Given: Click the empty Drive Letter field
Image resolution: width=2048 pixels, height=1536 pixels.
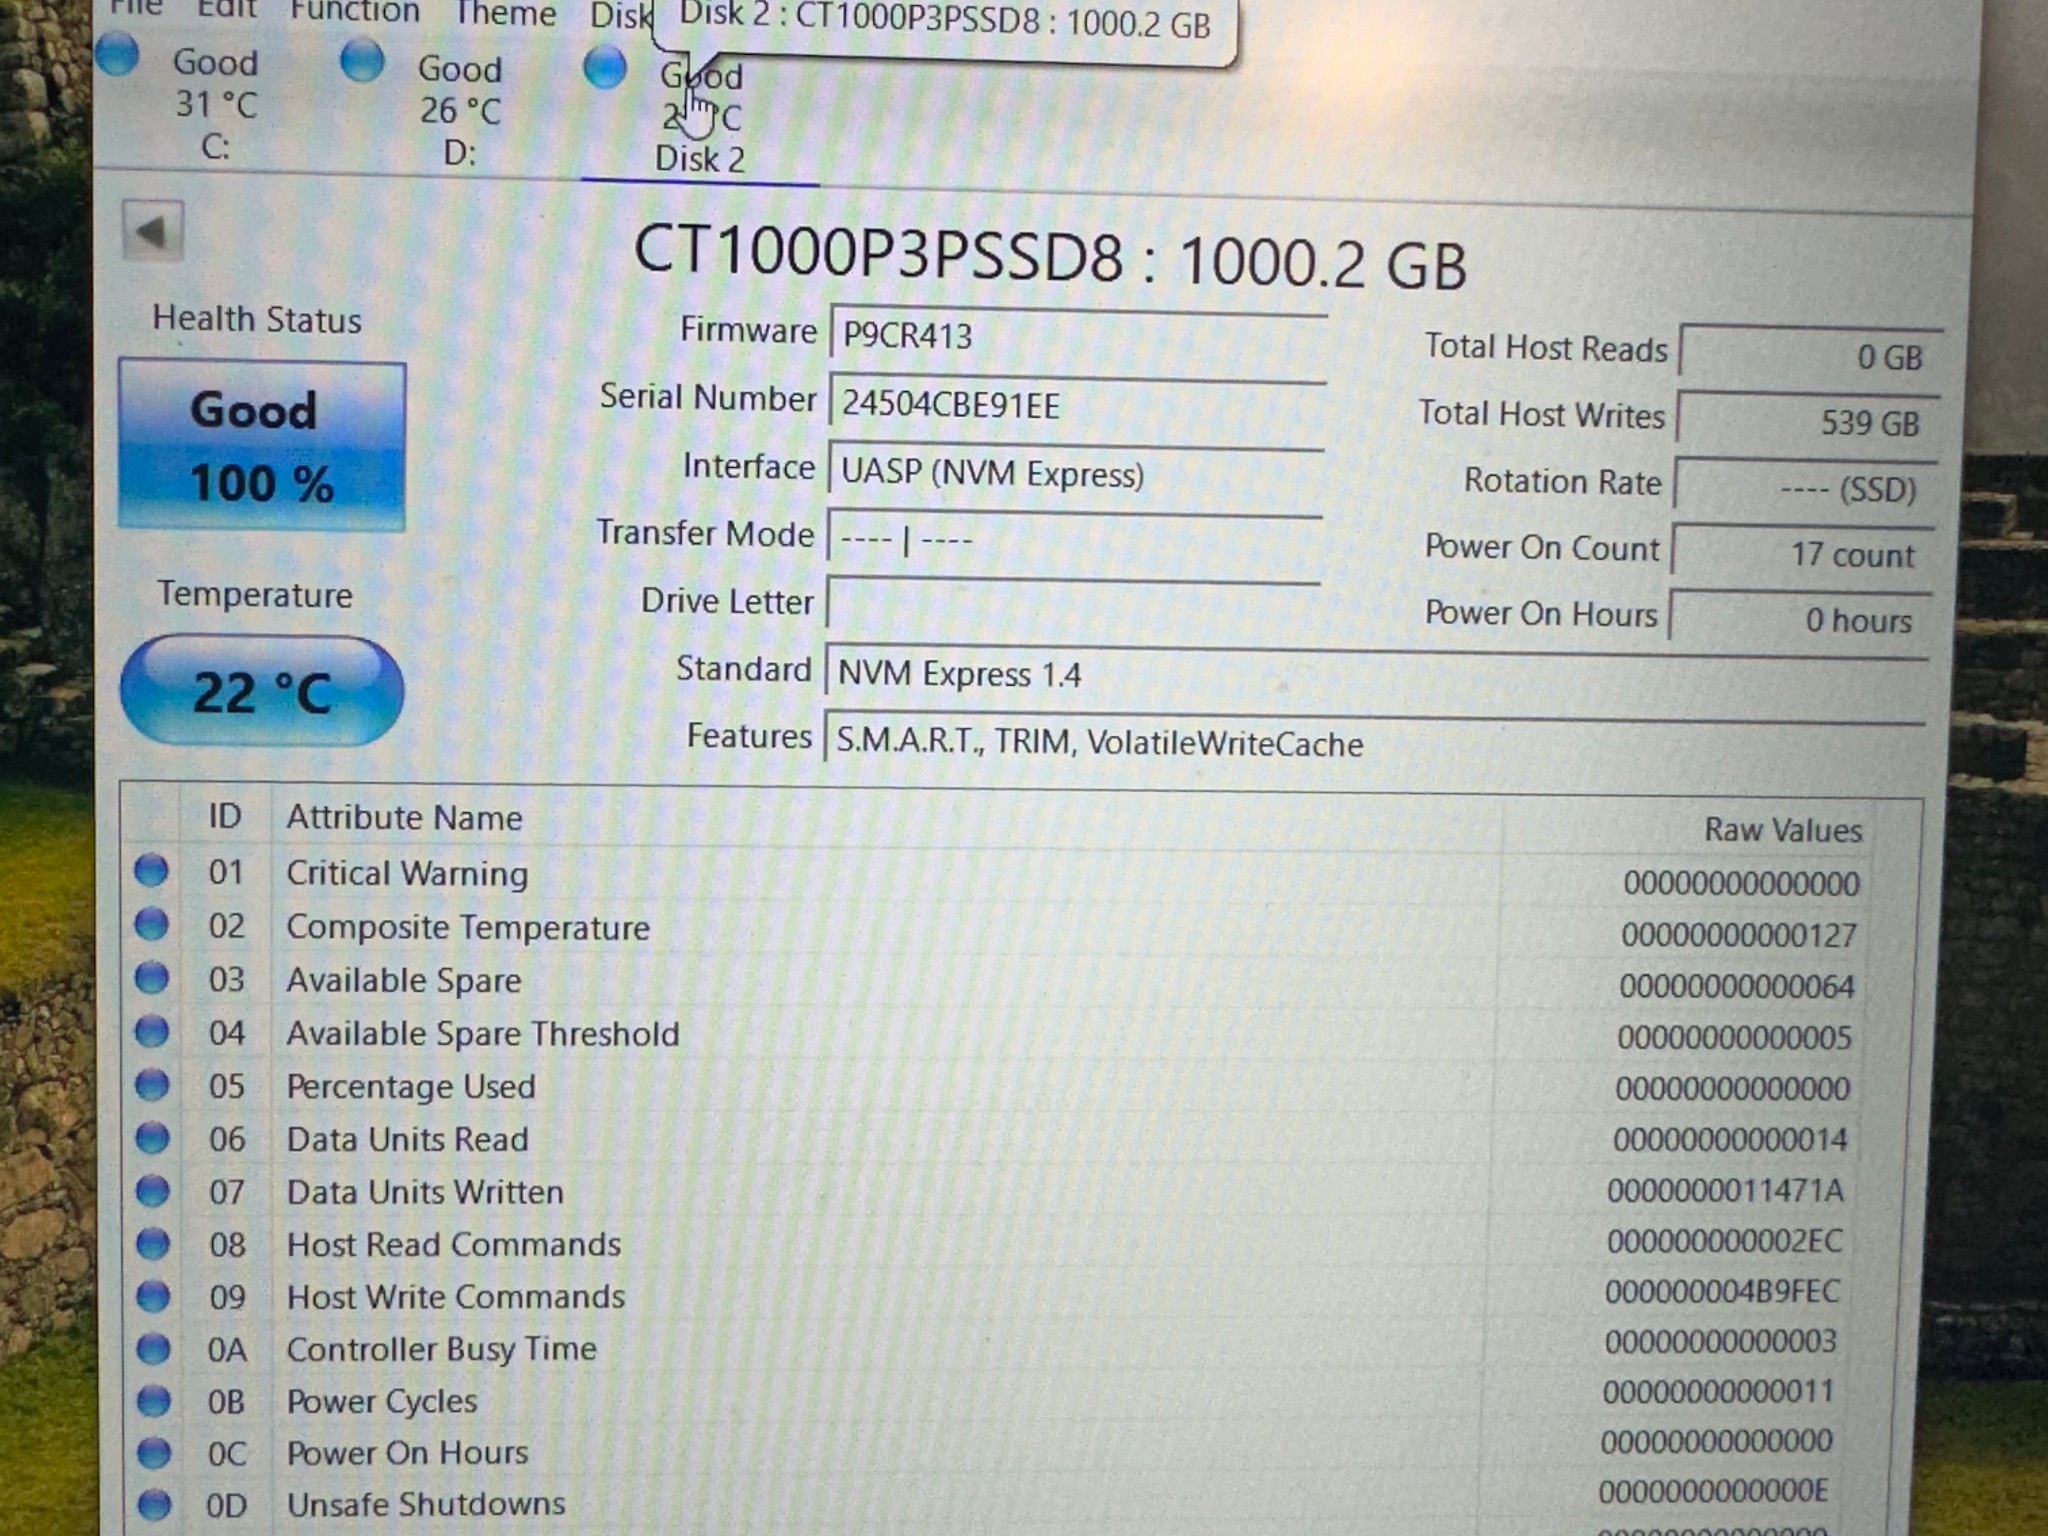Looking at the screenshot, I should 1073,605.
